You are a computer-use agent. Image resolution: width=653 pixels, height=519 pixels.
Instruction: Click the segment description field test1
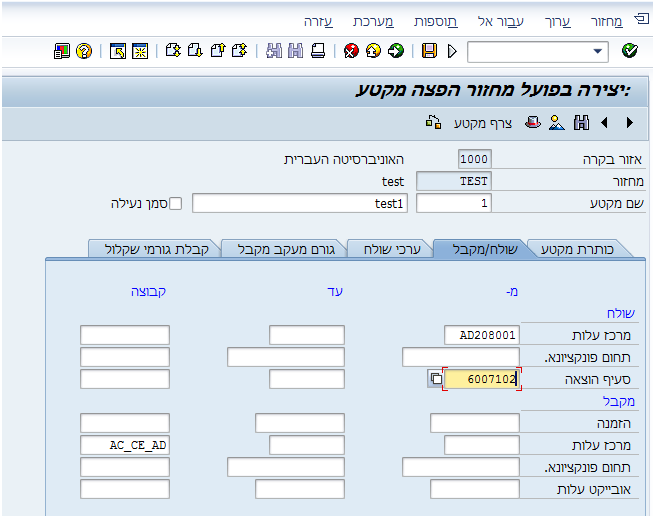300,203
